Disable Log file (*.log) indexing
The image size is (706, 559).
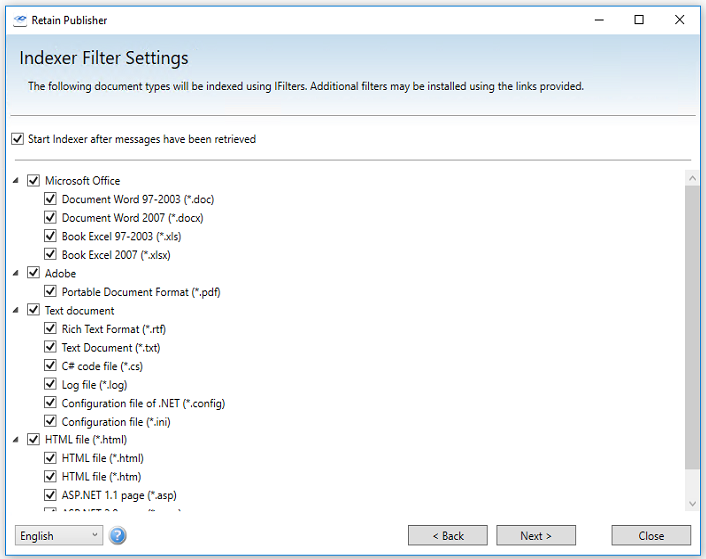(51, 385)
